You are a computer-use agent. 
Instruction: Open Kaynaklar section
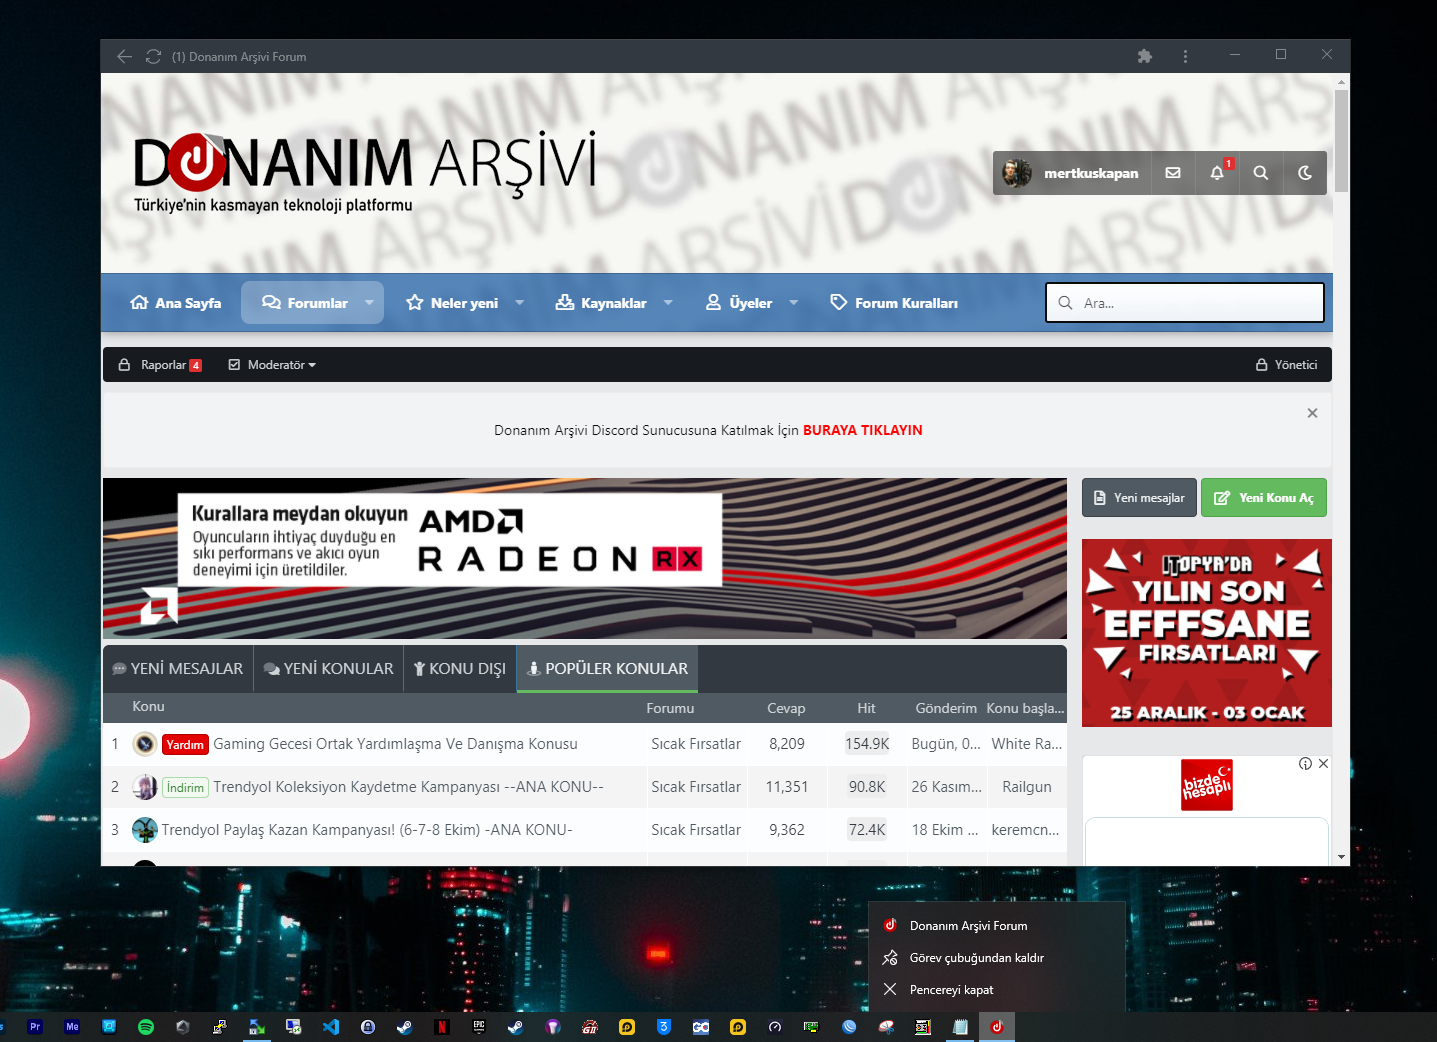pyautogui.click(x=601, y=303)
